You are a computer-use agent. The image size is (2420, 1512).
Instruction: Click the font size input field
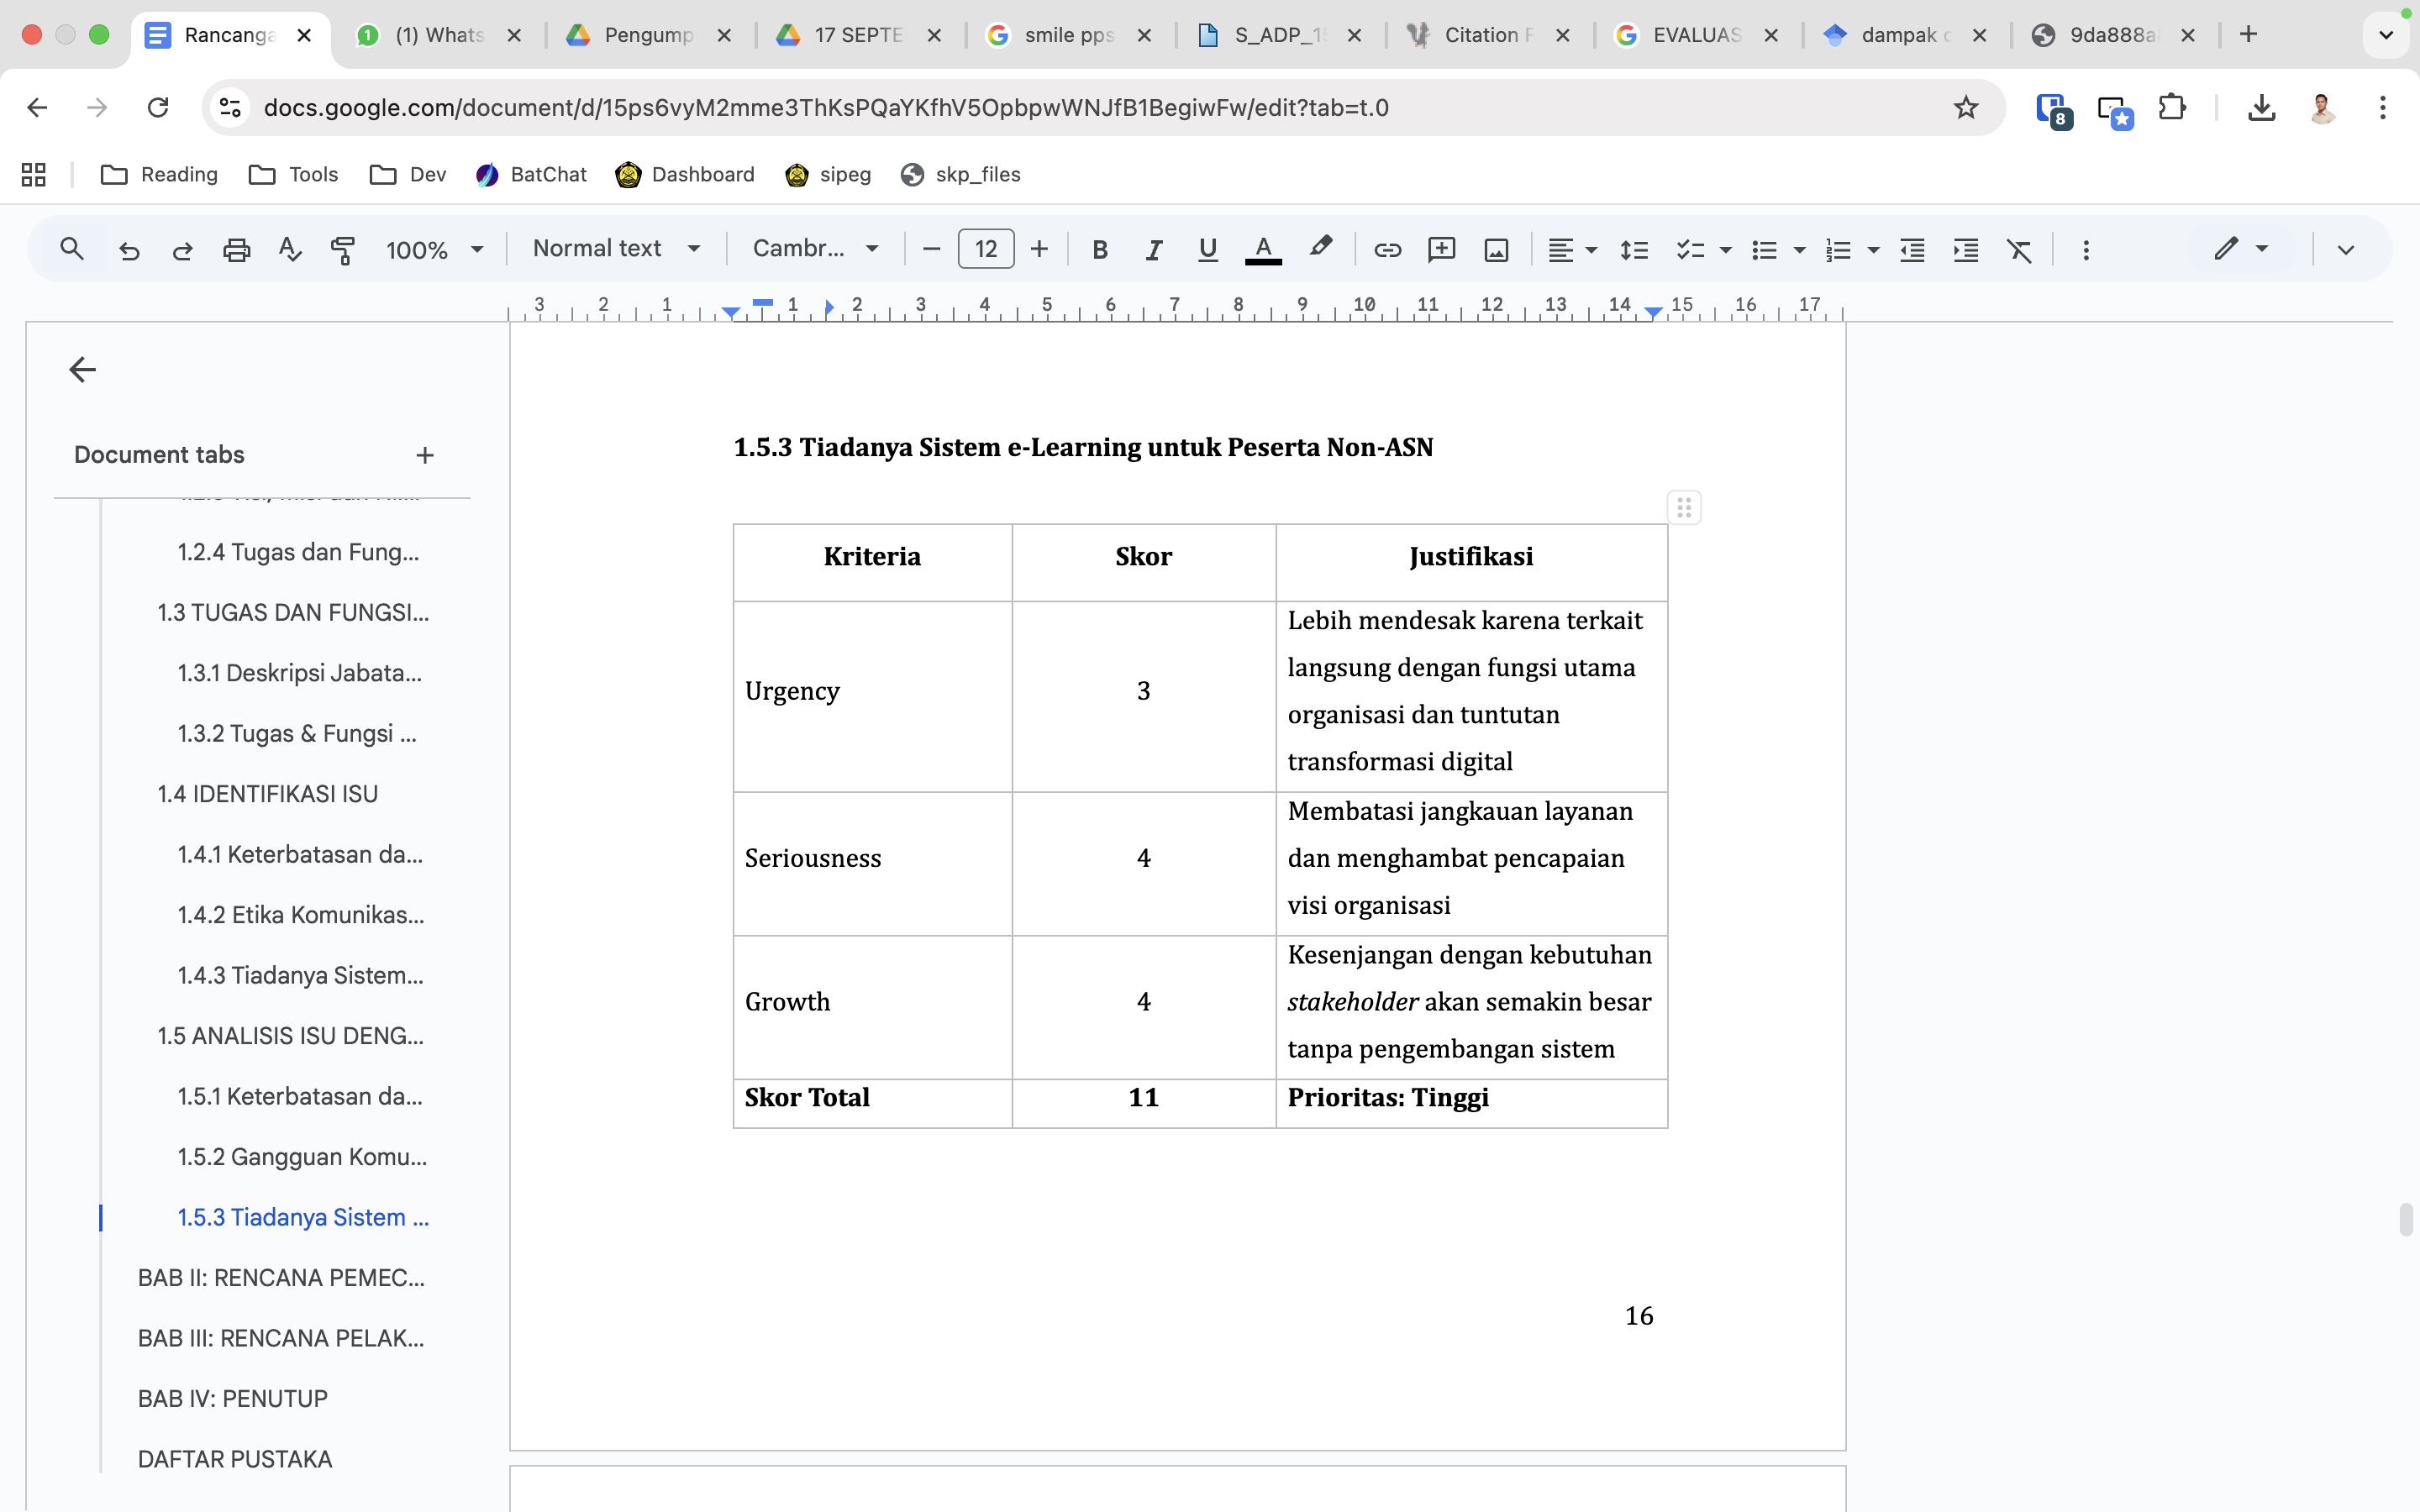pyautogui.click(x=985, y=249)
